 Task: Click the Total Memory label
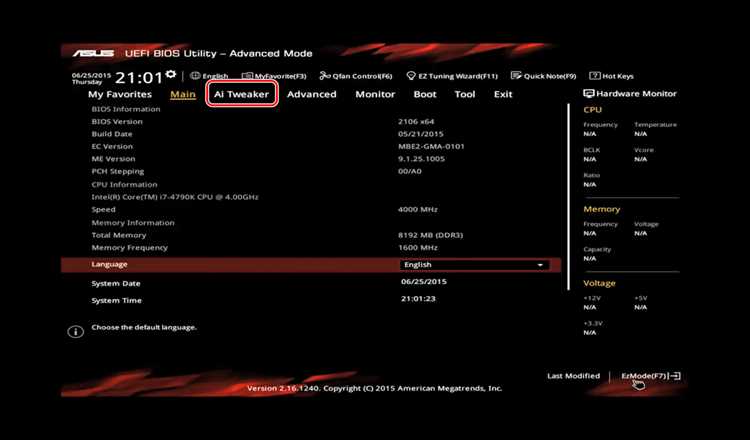point(119,235)
